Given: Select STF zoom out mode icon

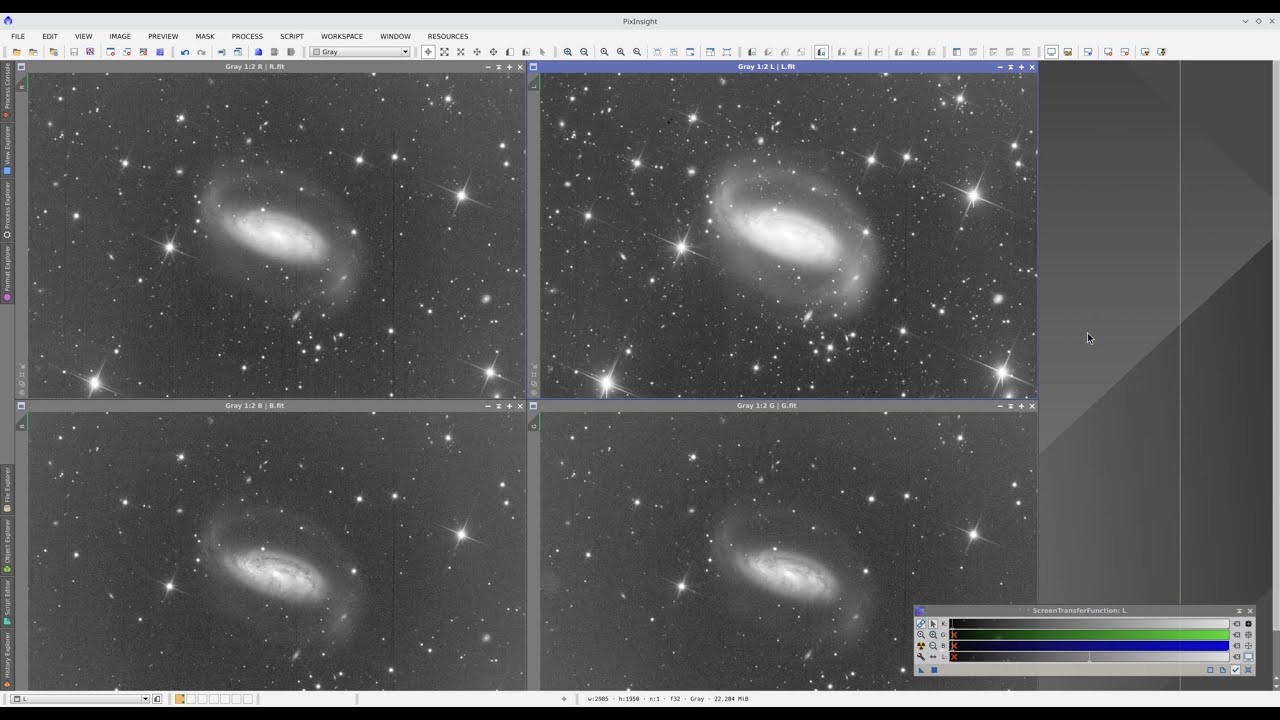Looking at the screenshot, I should click(x=933, y=646).
